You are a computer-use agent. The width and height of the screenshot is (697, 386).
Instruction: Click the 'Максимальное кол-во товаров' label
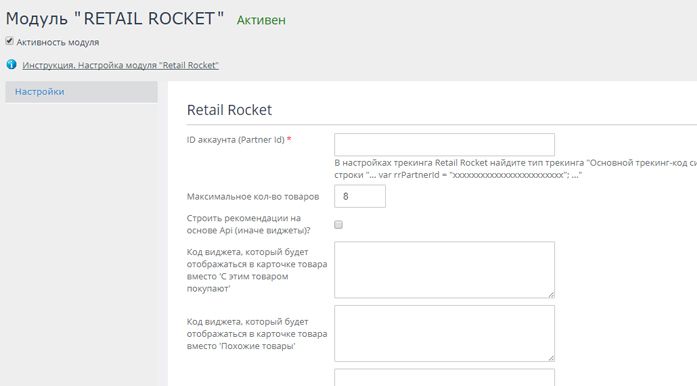pos(253,197)
